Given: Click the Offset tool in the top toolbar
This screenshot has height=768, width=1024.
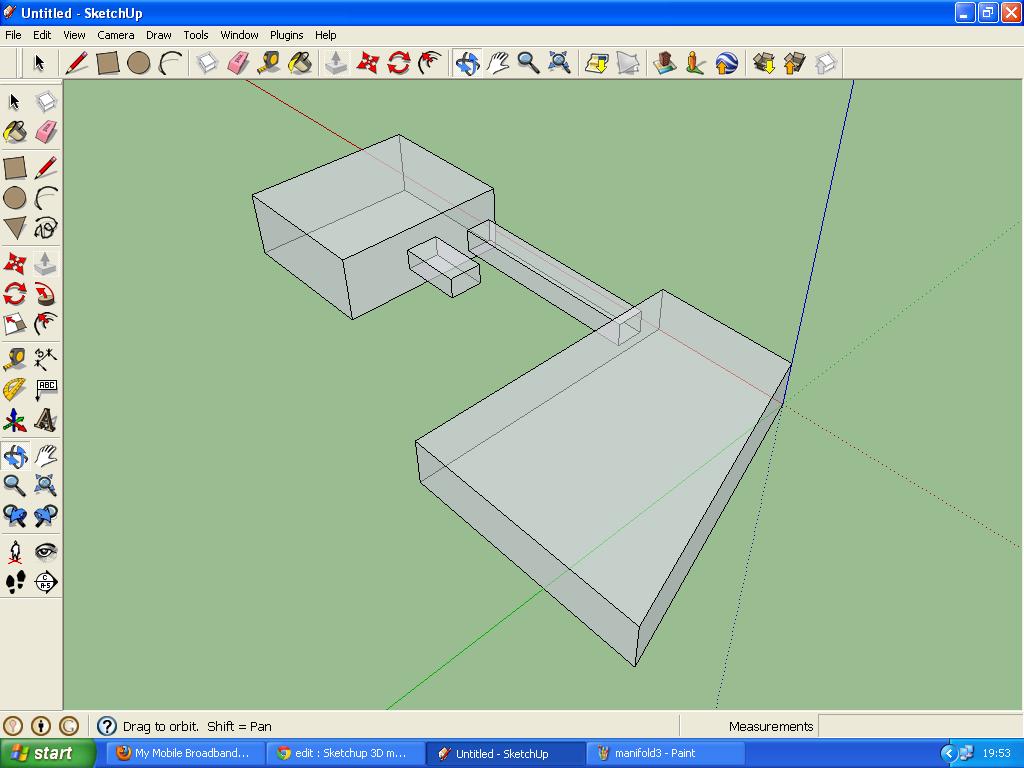Looking at the screenshot, I should click(x=430, y=63).
